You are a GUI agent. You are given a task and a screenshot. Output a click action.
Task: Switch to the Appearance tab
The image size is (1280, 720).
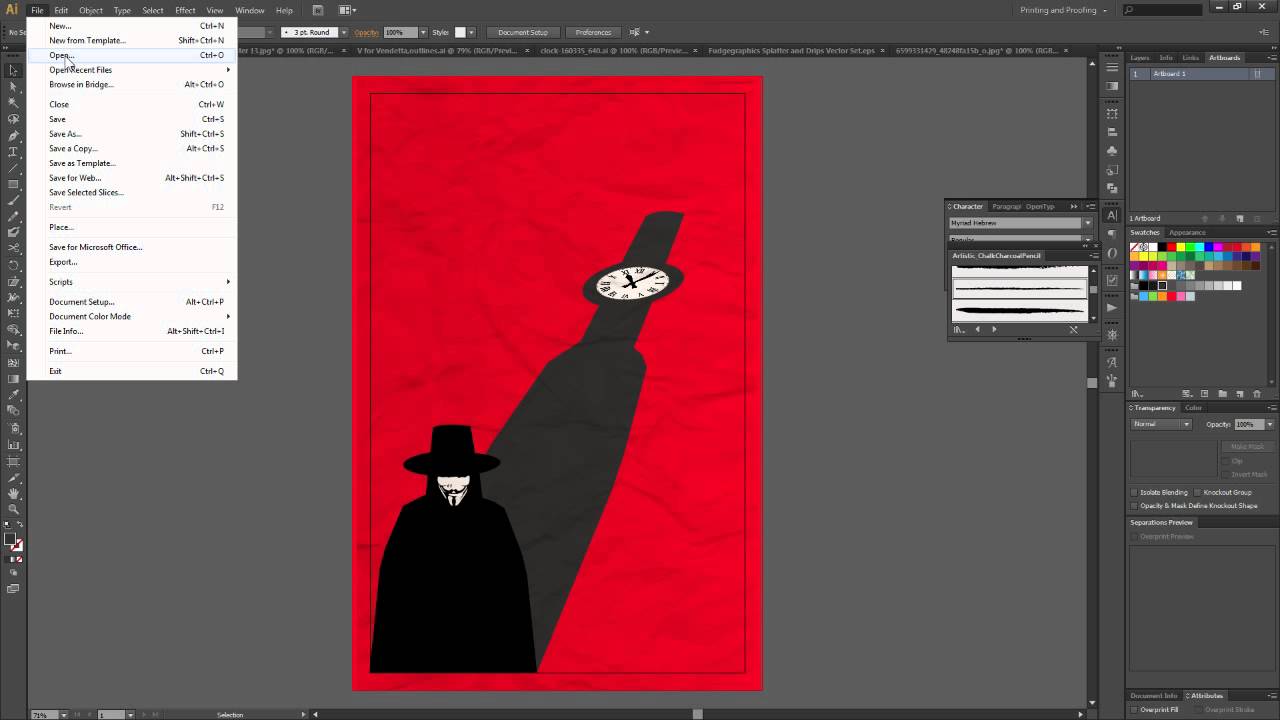(x=1187, y=233)
